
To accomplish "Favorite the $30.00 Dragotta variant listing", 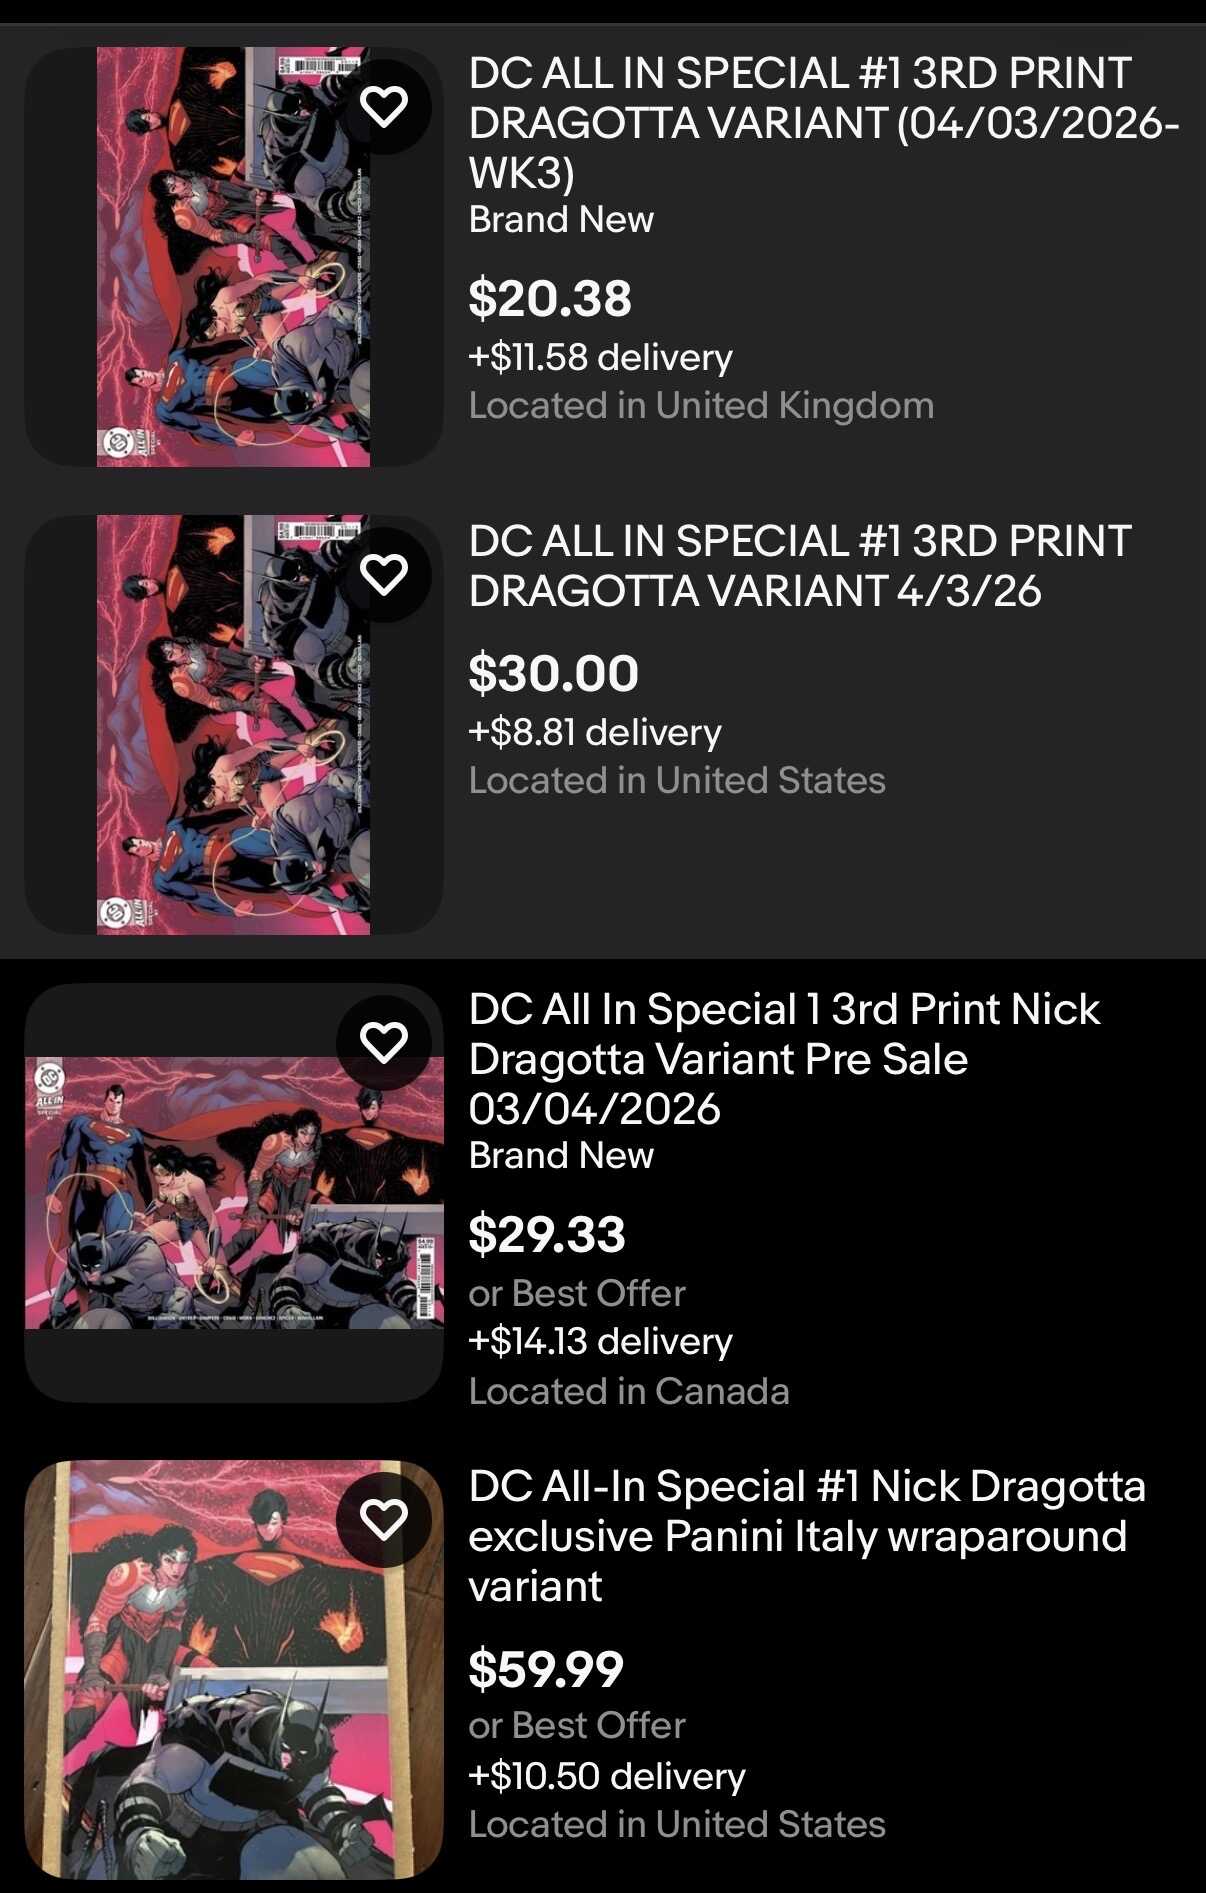I will [x=384, y=574].
